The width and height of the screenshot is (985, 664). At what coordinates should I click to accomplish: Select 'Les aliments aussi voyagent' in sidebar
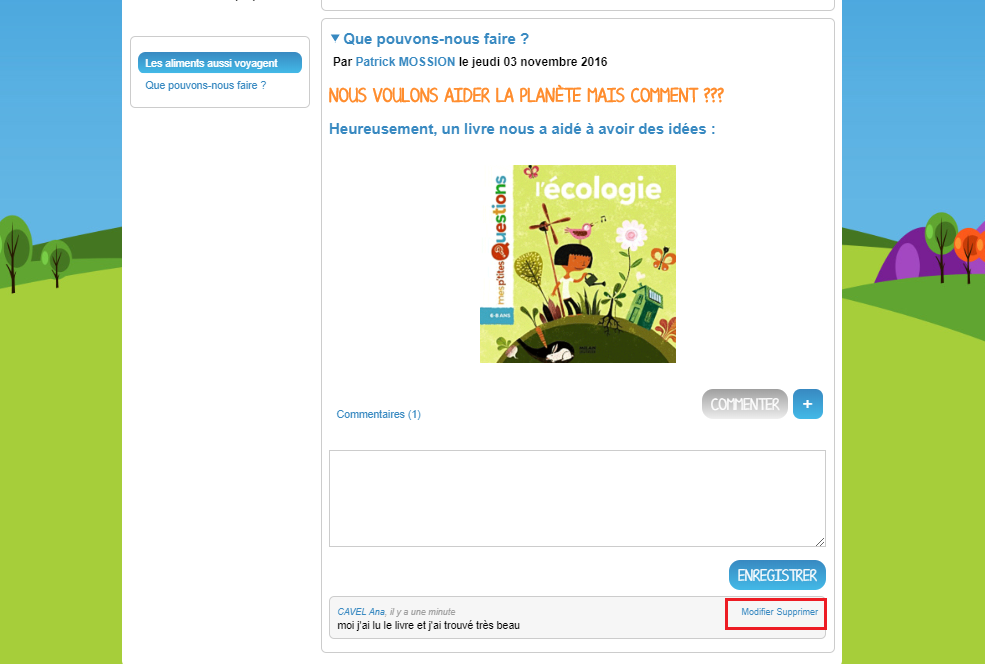click(220, 63)
